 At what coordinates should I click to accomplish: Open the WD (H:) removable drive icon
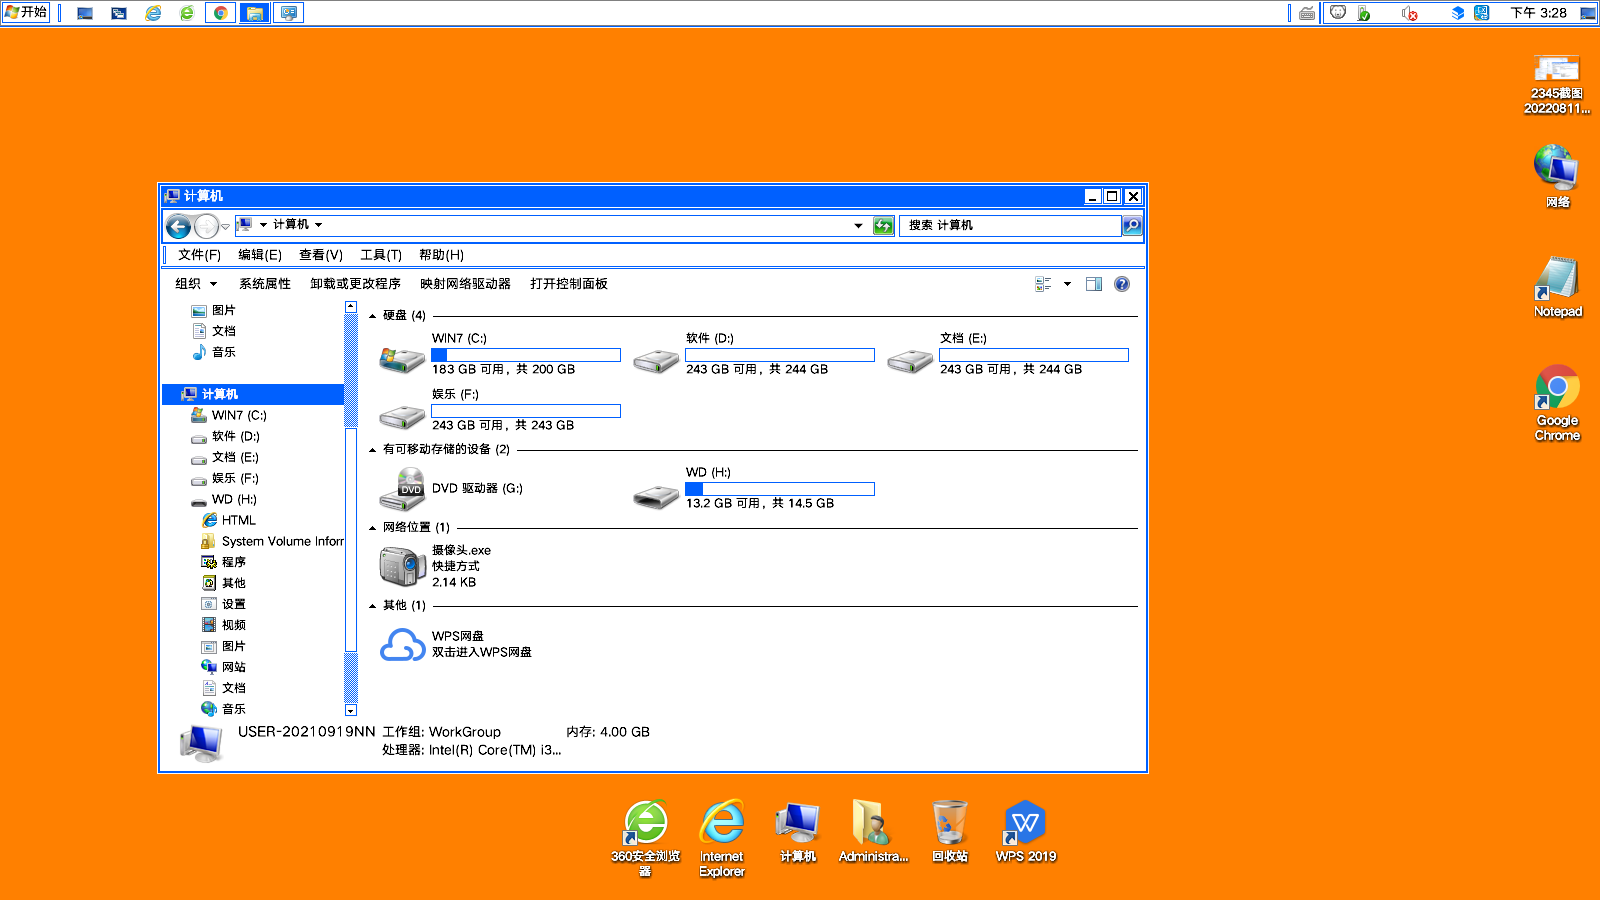[x=656, y=495]
